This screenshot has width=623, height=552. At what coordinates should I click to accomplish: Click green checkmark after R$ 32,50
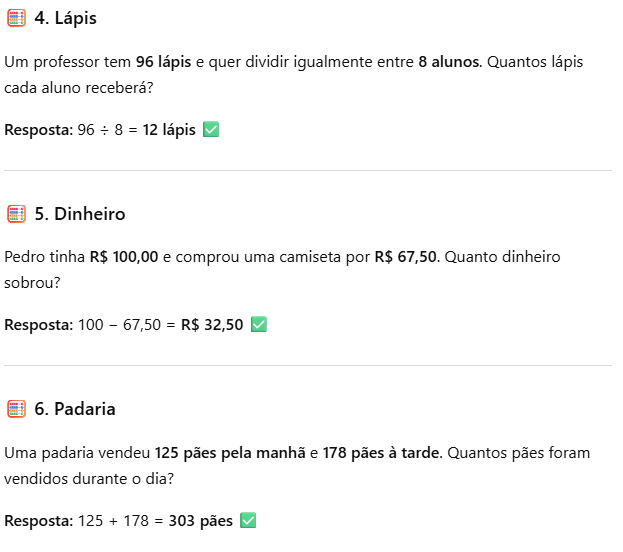click(259, 324)
